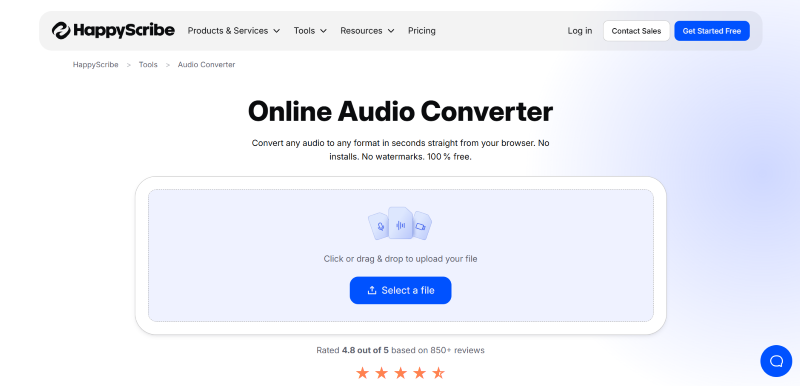Open the Products & Services menu
The image size is (800, 386).
click(x=234, y=31)
